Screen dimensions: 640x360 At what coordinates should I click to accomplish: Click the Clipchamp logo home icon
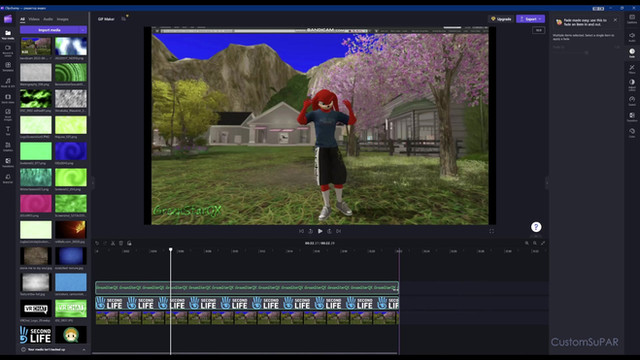click(x=8, y=19)
